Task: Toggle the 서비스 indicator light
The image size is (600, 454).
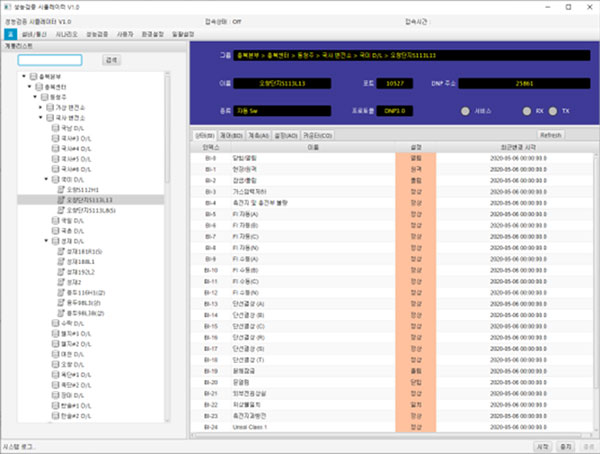Action: click(x=464, y=110)
